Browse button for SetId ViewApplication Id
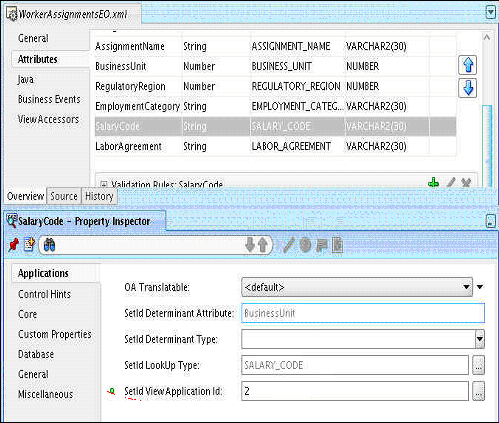 point(478,391)
